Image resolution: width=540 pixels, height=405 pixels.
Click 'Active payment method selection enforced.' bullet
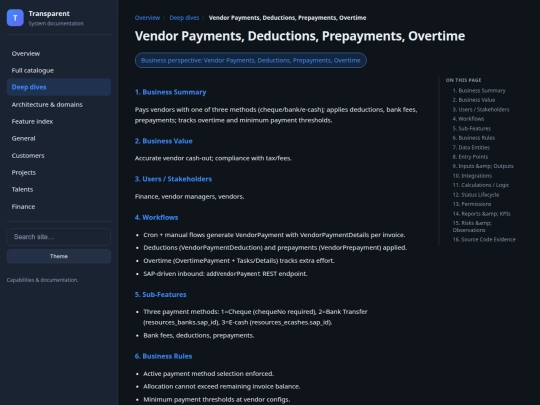point(208,373)
